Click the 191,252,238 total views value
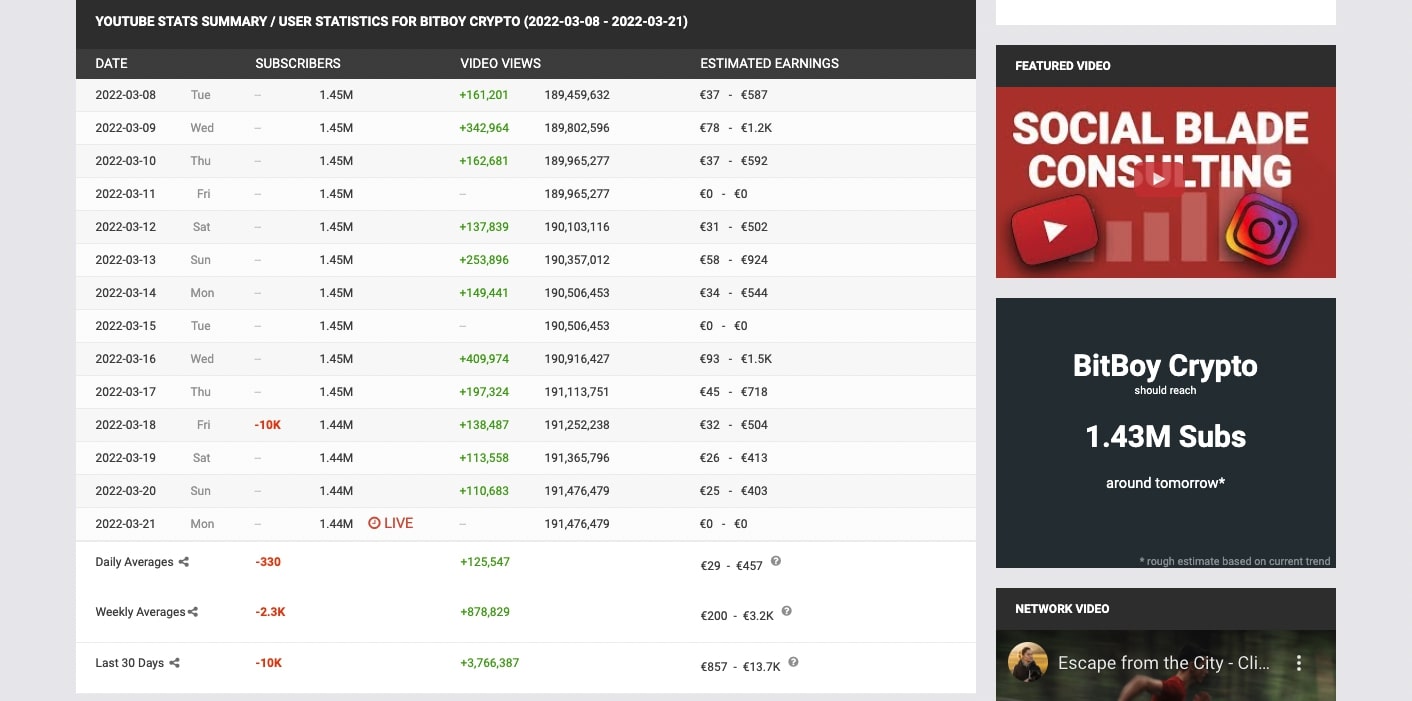The height and width of the screenshot is (701, 1412). coord(577,425)
